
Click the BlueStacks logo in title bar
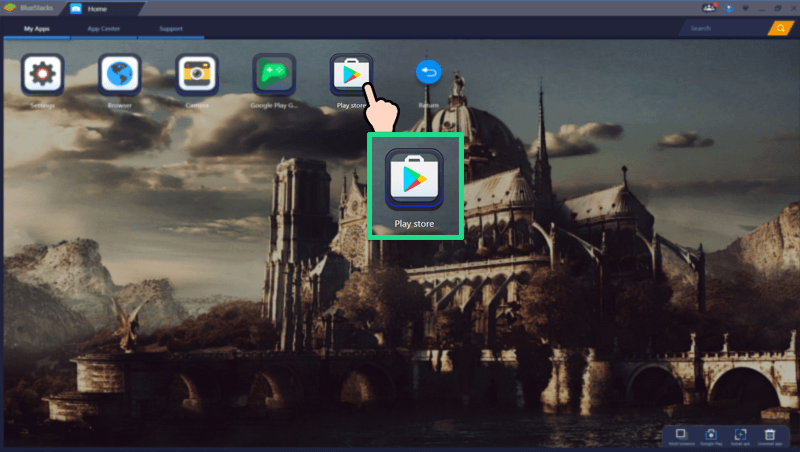pyautogui.click(x=10, y=8)
